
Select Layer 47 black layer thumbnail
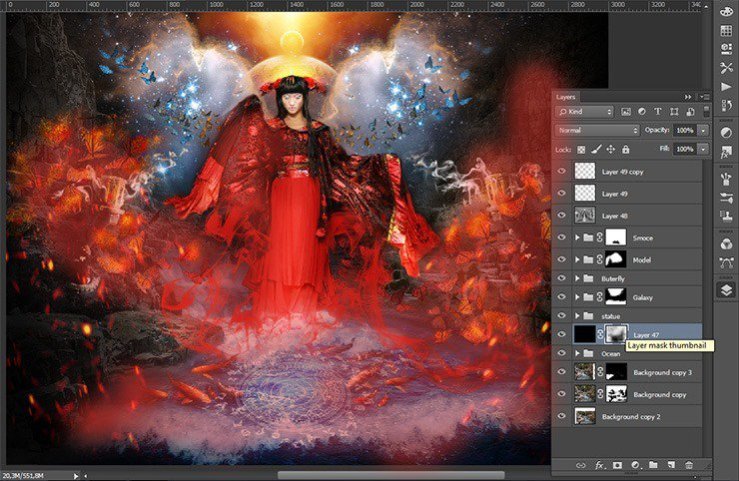pos(584,334)
